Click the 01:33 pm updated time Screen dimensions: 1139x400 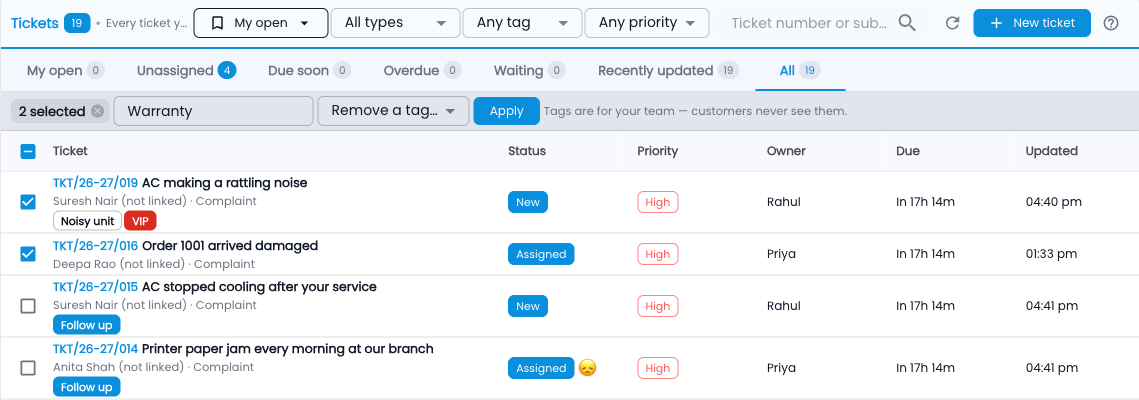point(1053,254)
